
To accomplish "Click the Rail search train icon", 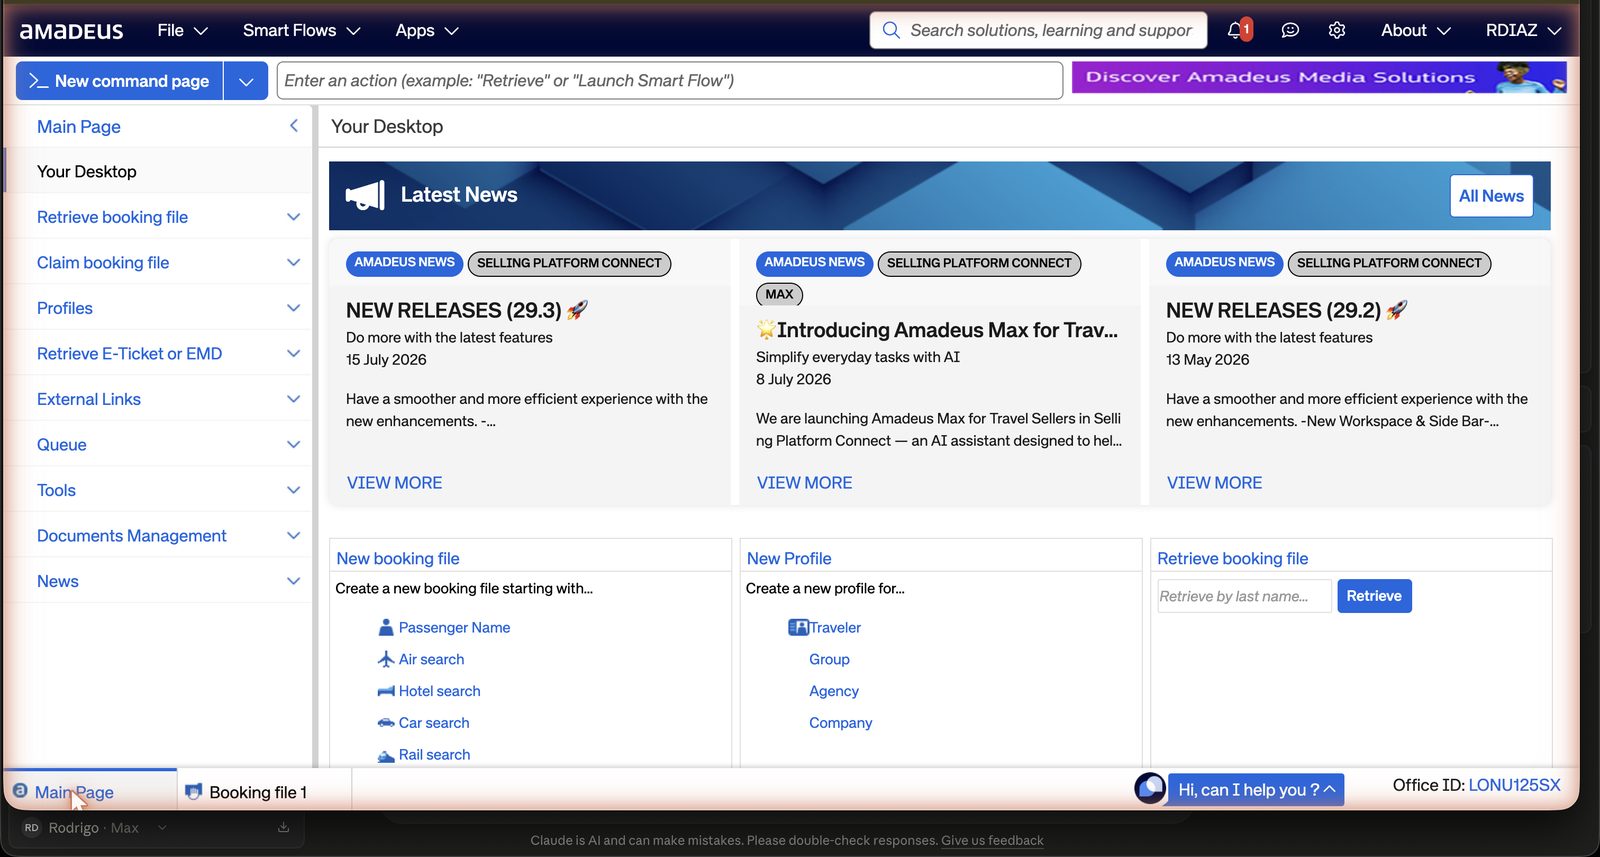I will [386, 756].
